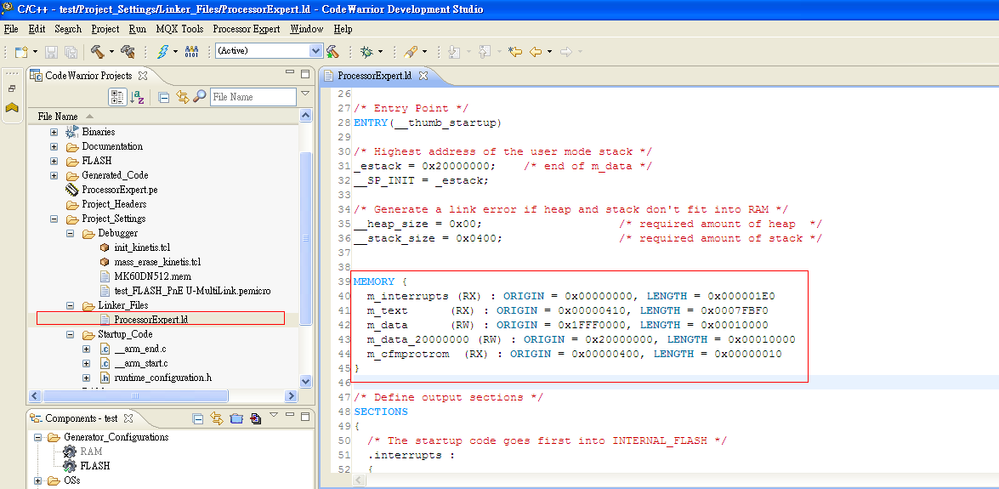Close the ProcessorExpert.ld editor tab
The width and height of the screenshot is (999, 489).
[x=422, y=76]
